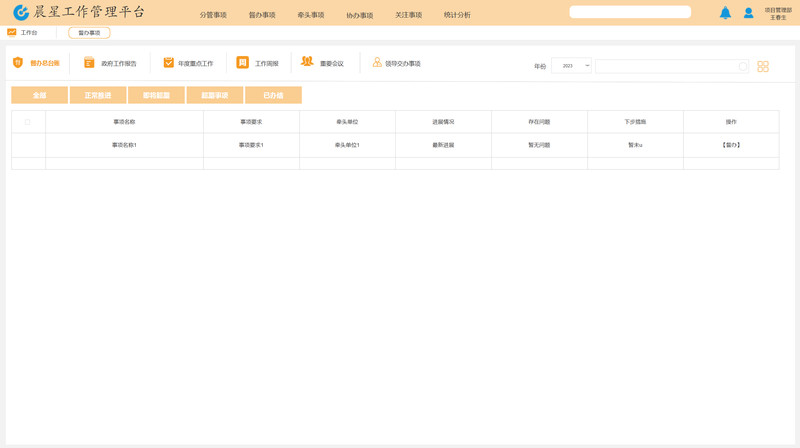Filter by 正常推进 button
The width and height of the screenshot is (800, 448).
[98, 95]
